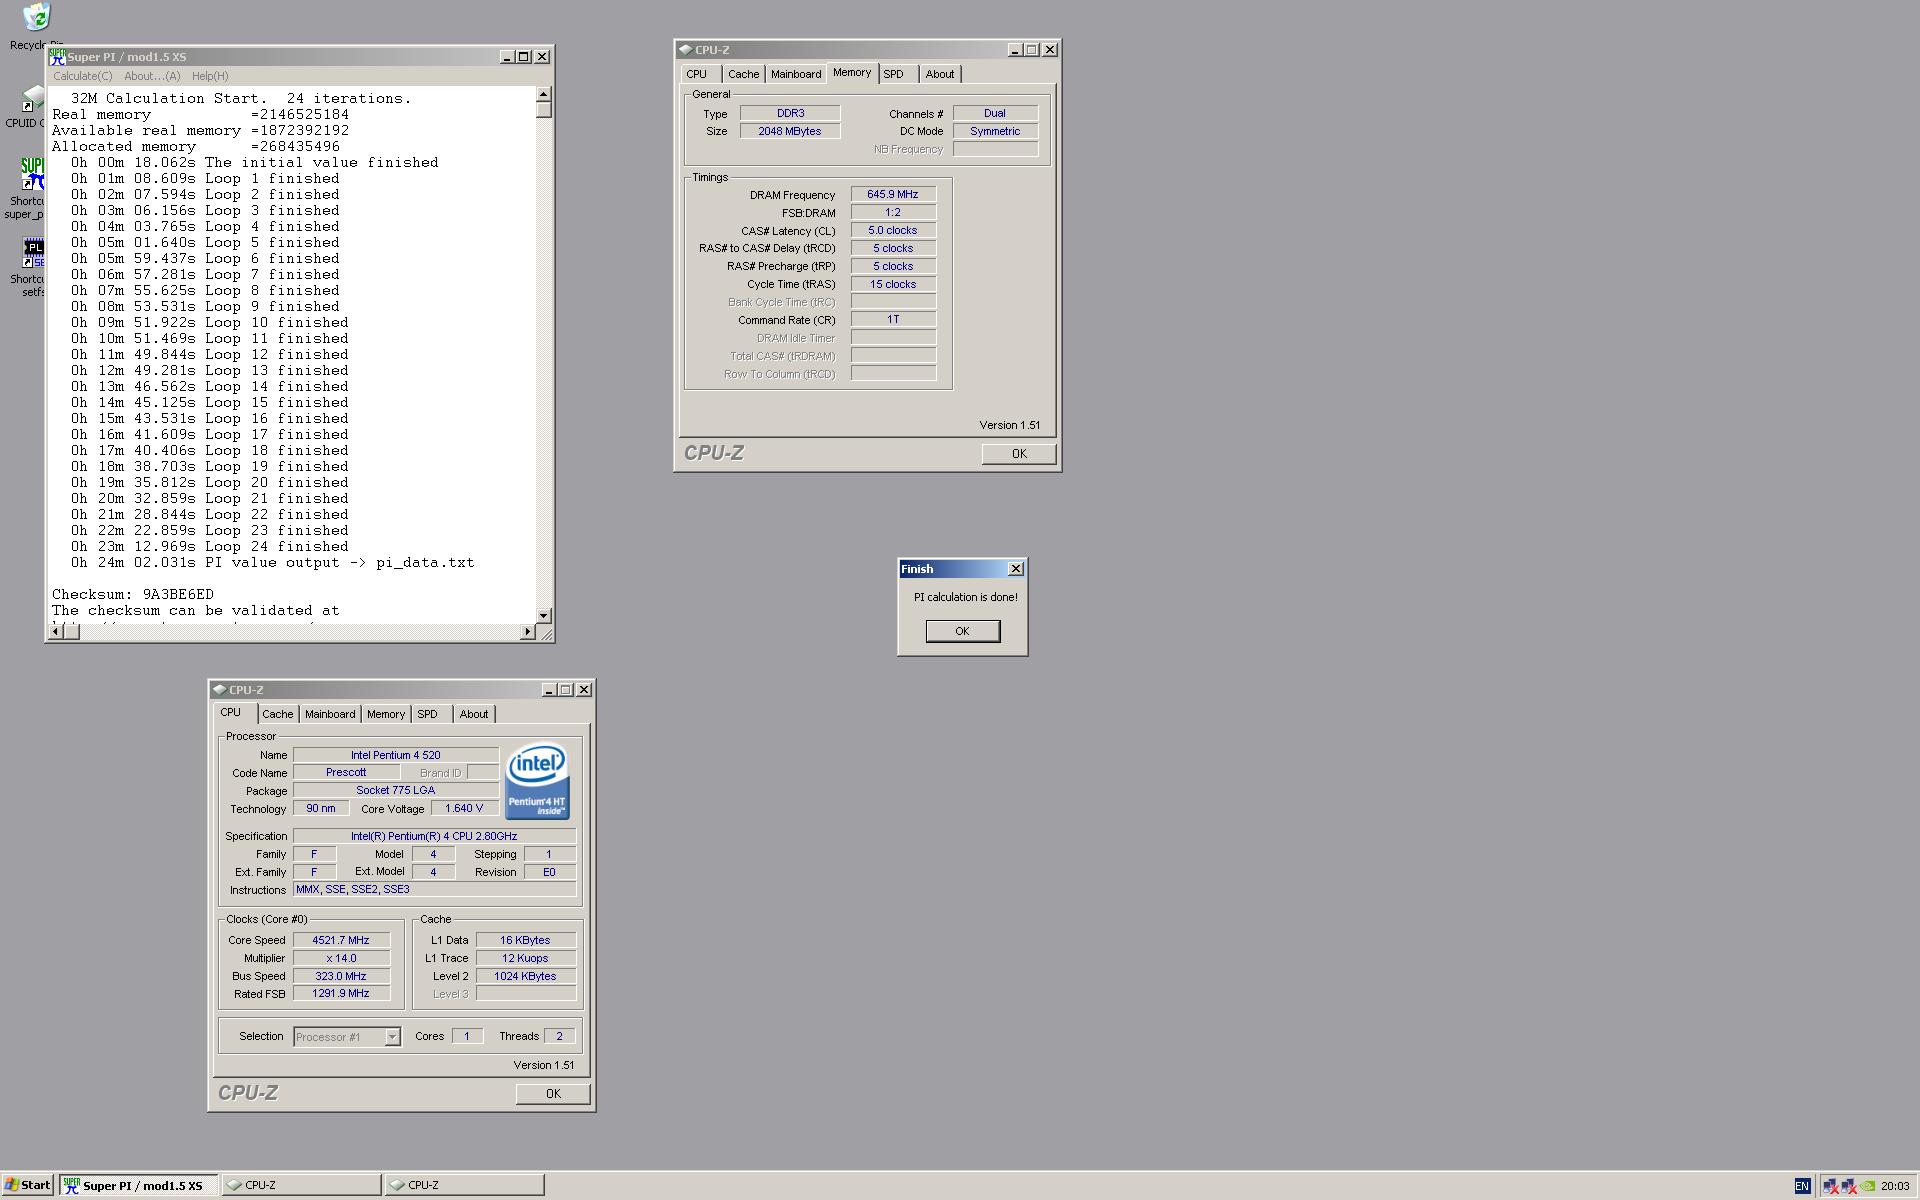Click Super PI vertical scrollbar down arrow
1920x1200 pixels.
pyautogui.click(x=544, y=616)
